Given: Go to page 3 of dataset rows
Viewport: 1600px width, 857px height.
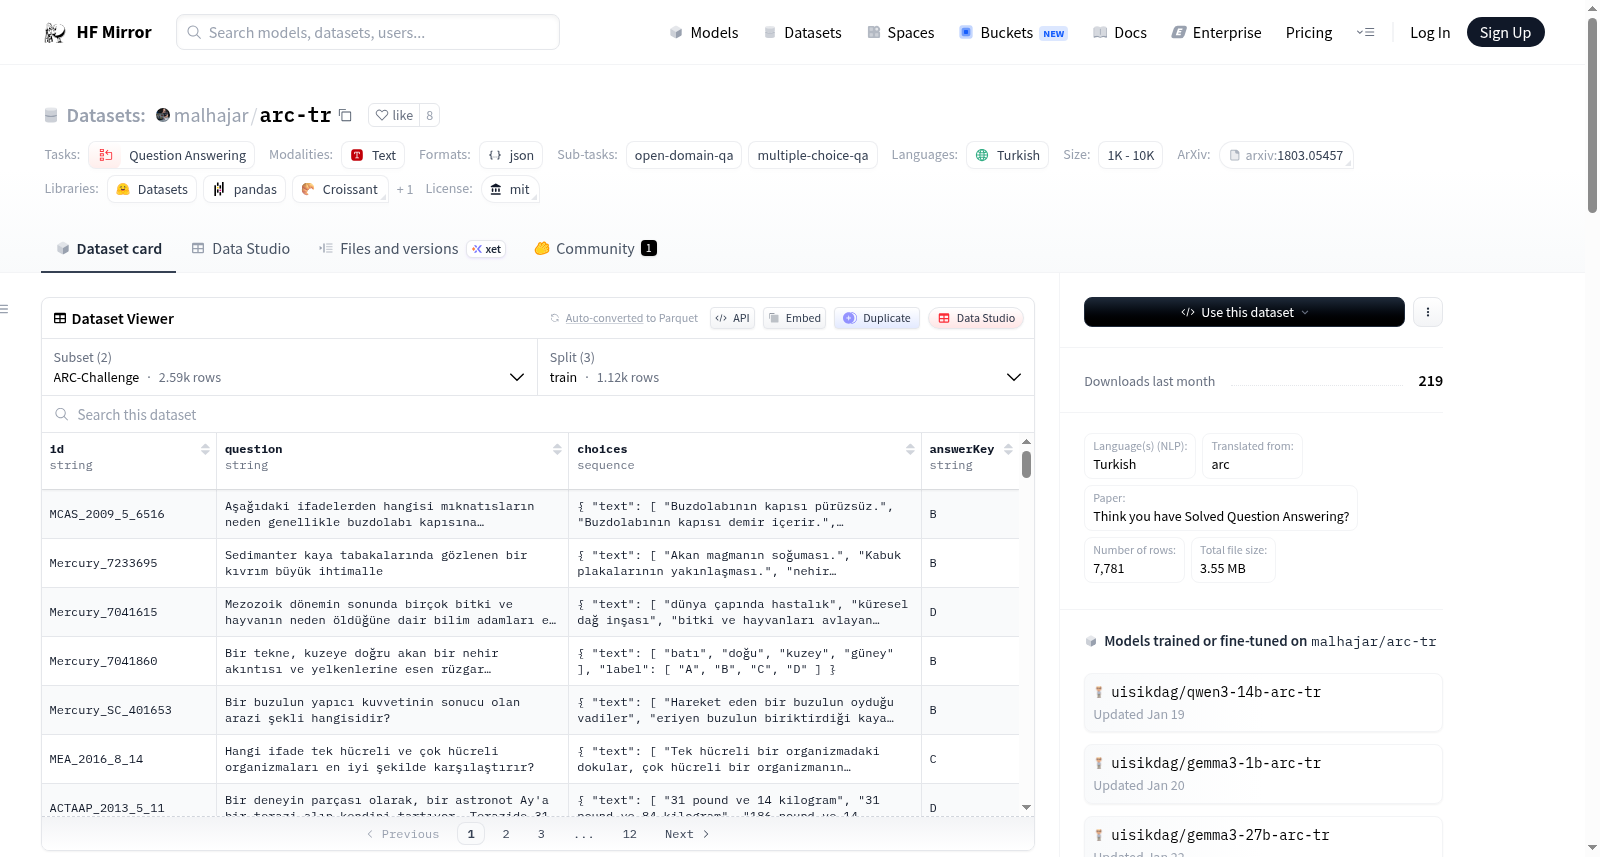Looking at the screenshot, I should [541, 834].
